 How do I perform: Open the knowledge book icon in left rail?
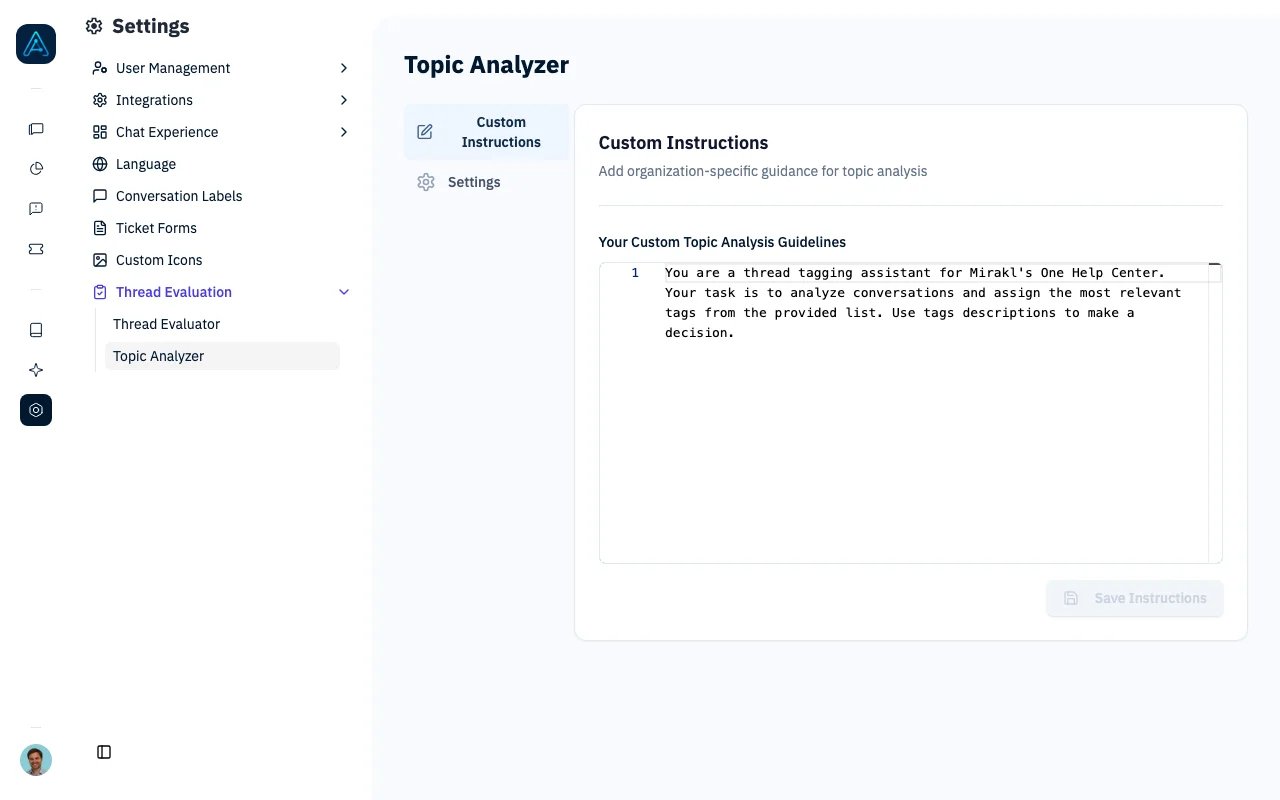click(x=36, y=330)
